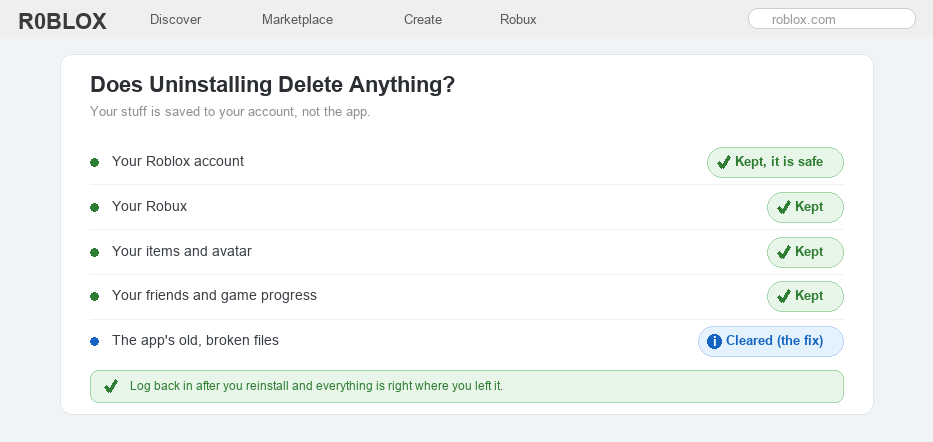This screenshot has height=442, width=933.
Task: Click the 'Does Uninstalling Delete Anything?' heading
Action: 273,84
